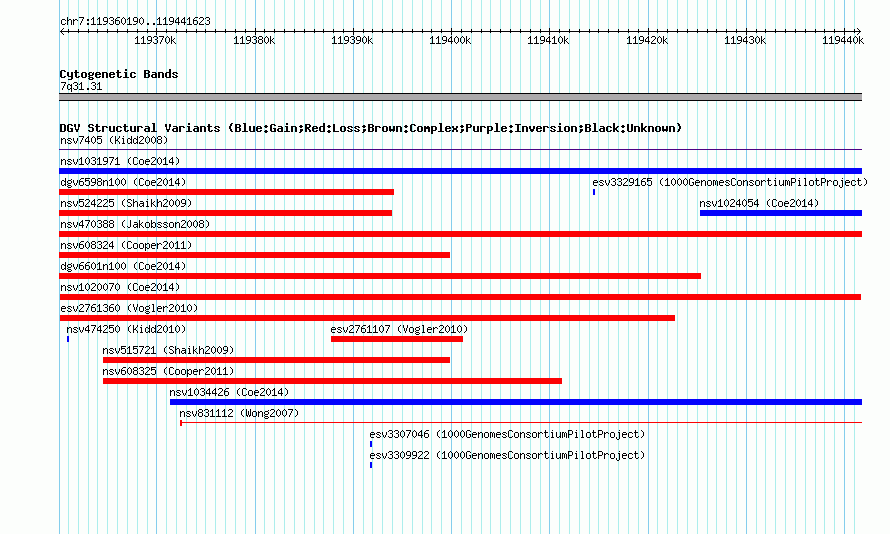Click the nsv524225 red loss bar
The image size is (890, 534).
click(225, 213)
